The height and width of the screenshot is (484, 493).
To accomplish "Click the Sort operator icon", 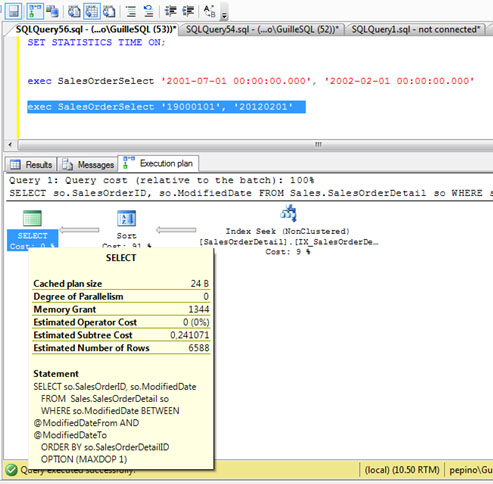I will pyautogui.click(x=126, y=218).
